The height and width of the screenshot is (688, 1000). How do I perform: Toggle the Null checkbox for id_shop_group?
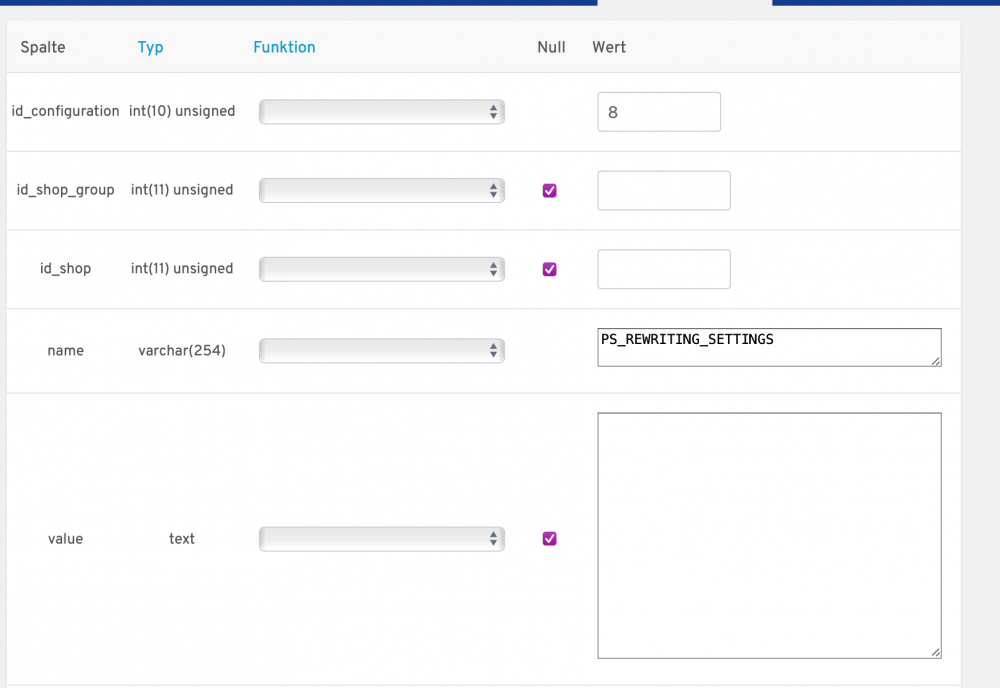point(549,190)
